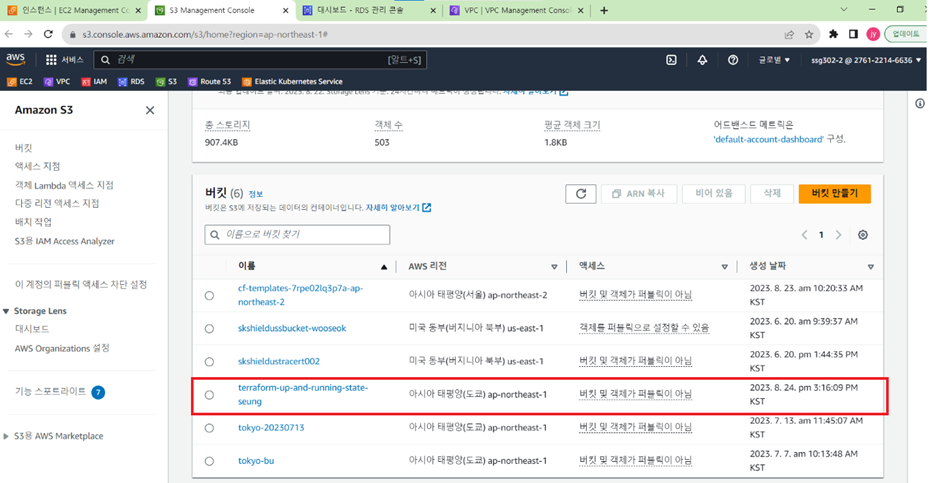
Task: Reload the browser page
Action: 48,34
